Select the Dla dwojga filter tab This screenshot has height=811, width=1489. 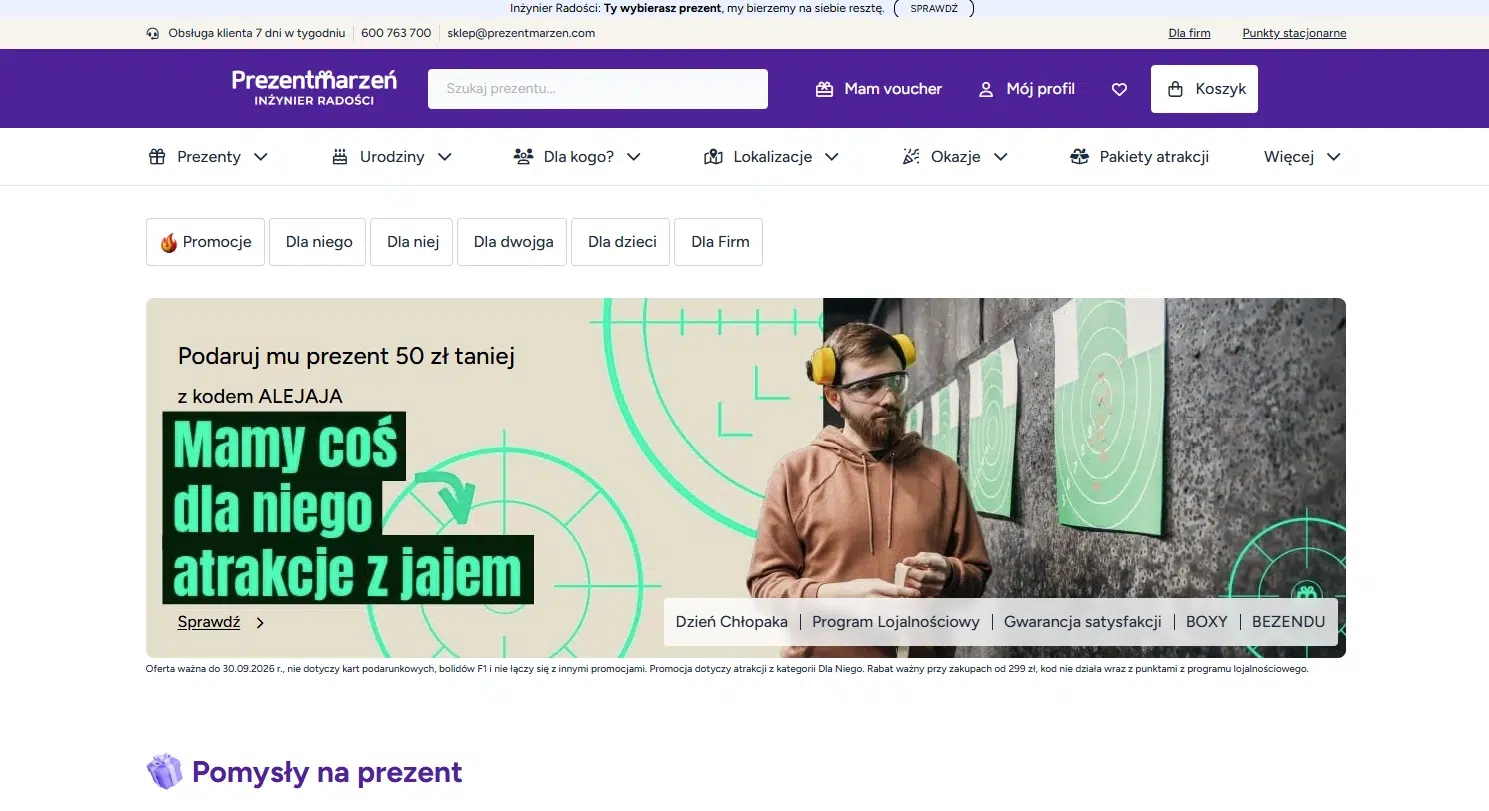pos(513,242)
